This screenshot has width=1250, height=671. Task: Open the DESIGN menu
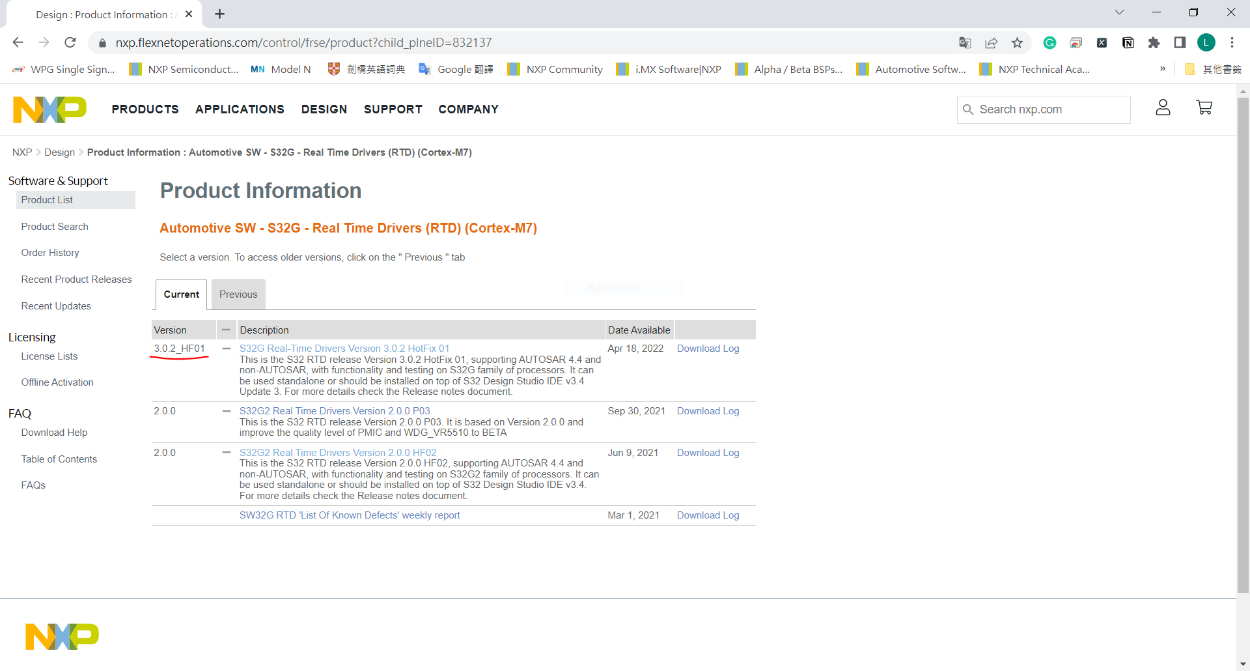click(x=324, y=109)
